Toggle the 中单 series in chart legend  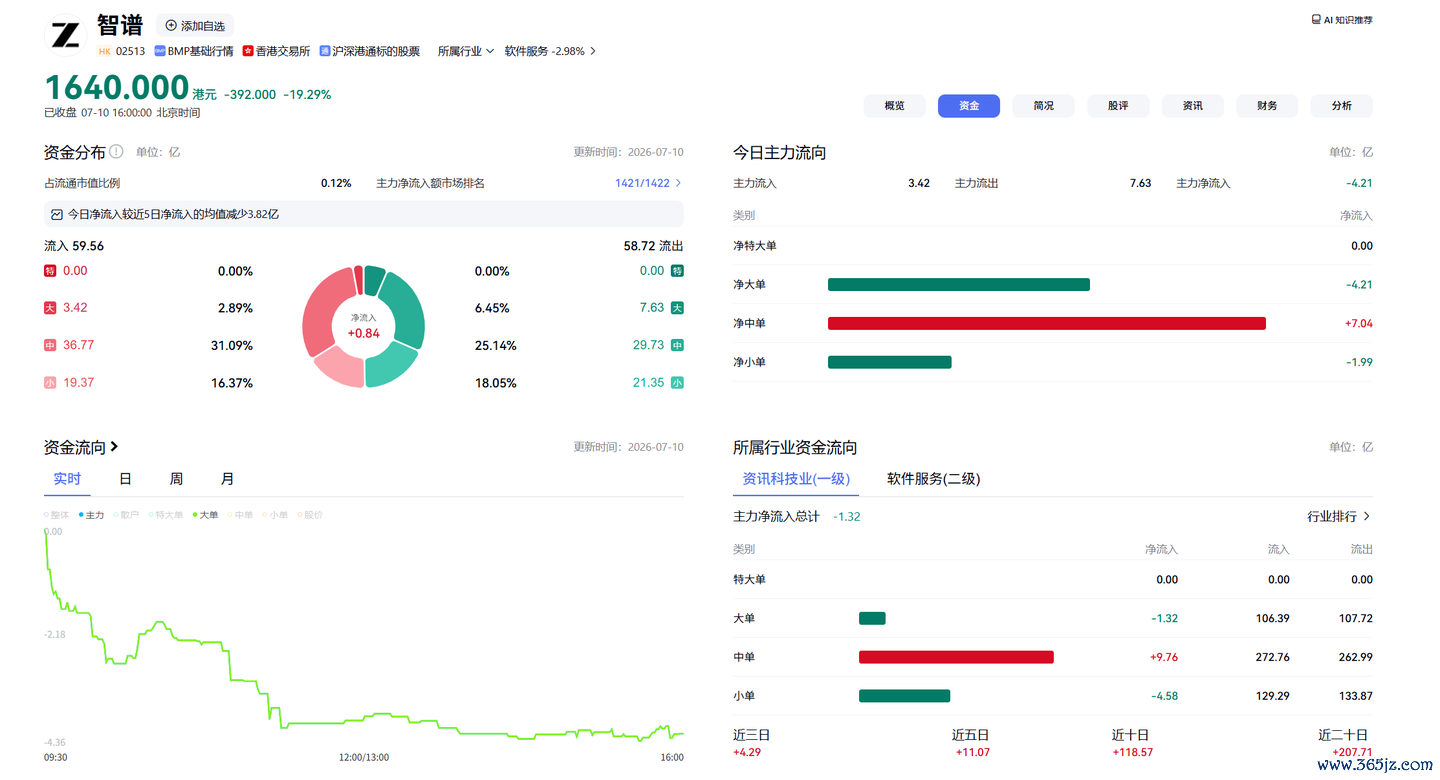pos(240,515)
